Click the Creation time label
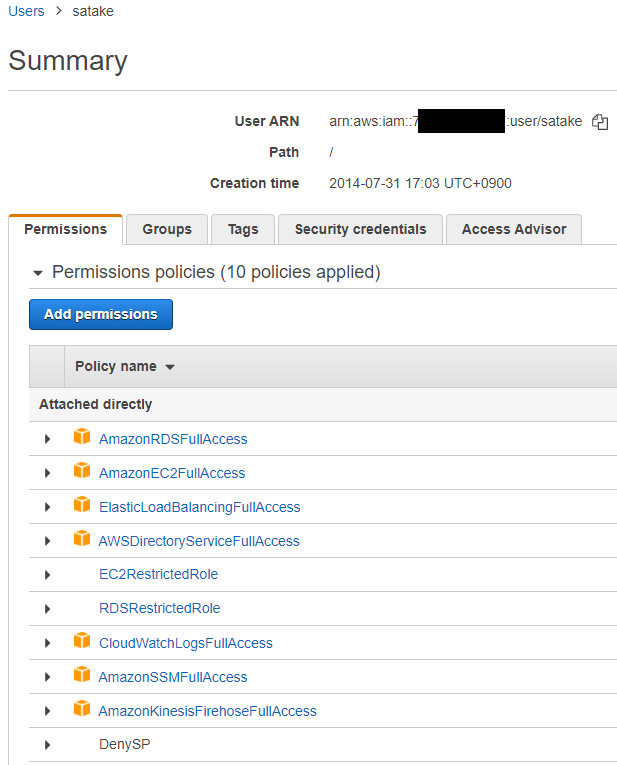Viewport: 617px width, 765px height. [x=255, y=183]
